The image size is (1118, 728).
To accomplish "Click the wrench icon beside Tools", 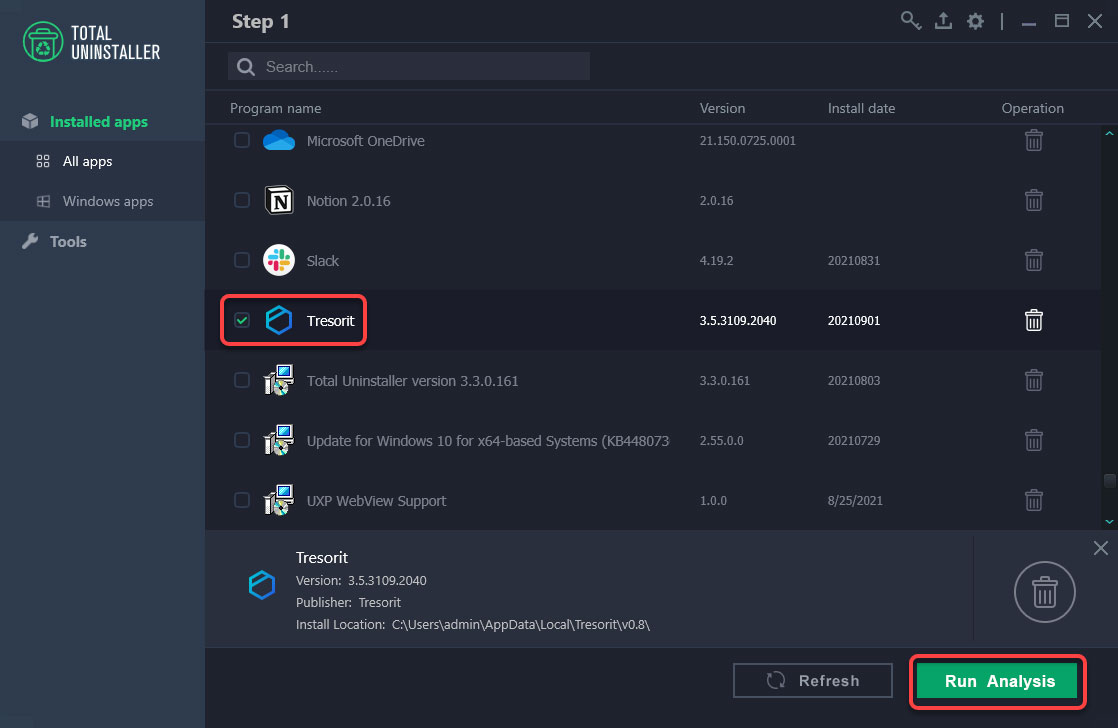I will coord(30,241).
